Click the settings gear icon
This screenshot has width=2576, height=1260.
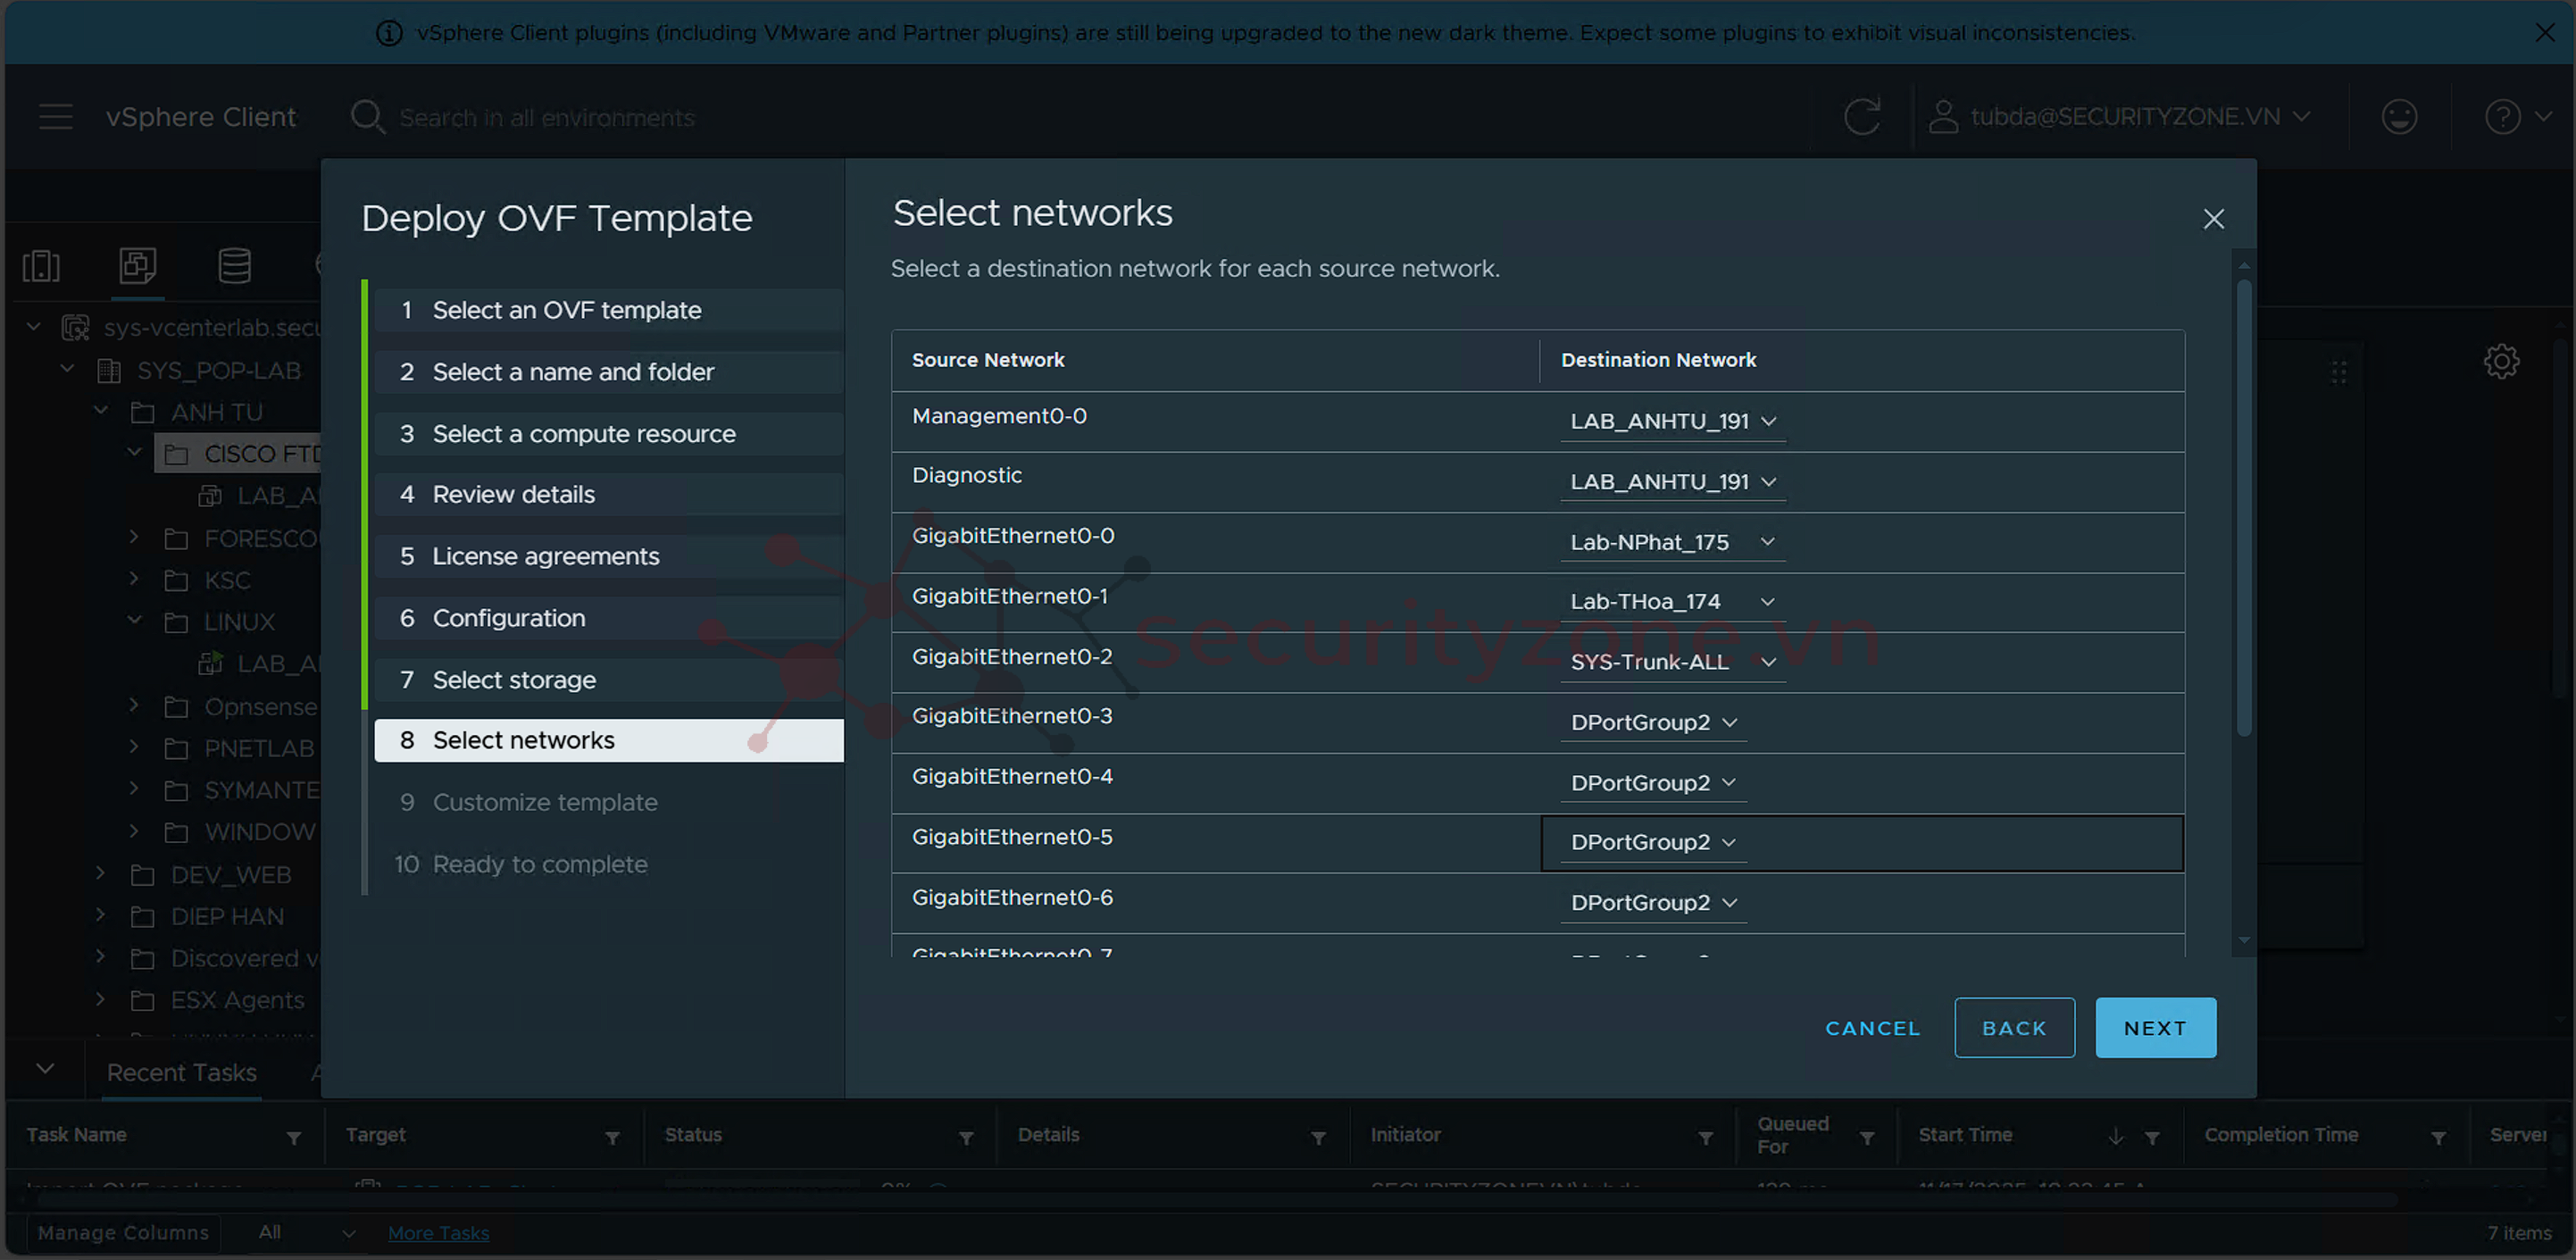tap(2500, 361)
